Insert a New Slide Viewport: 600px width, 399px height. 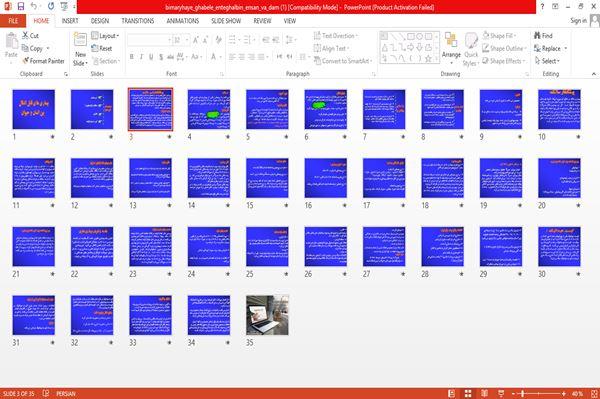[x=80, y=49]
